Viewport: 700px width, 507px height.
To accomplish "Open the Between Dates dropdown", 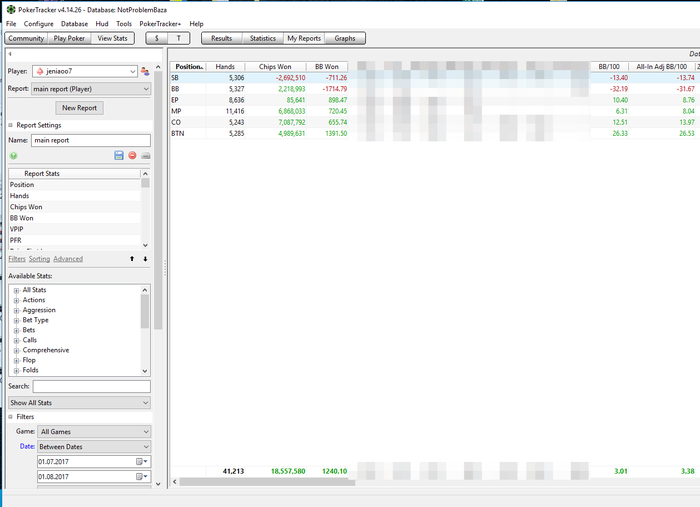I will coord(94,447).
